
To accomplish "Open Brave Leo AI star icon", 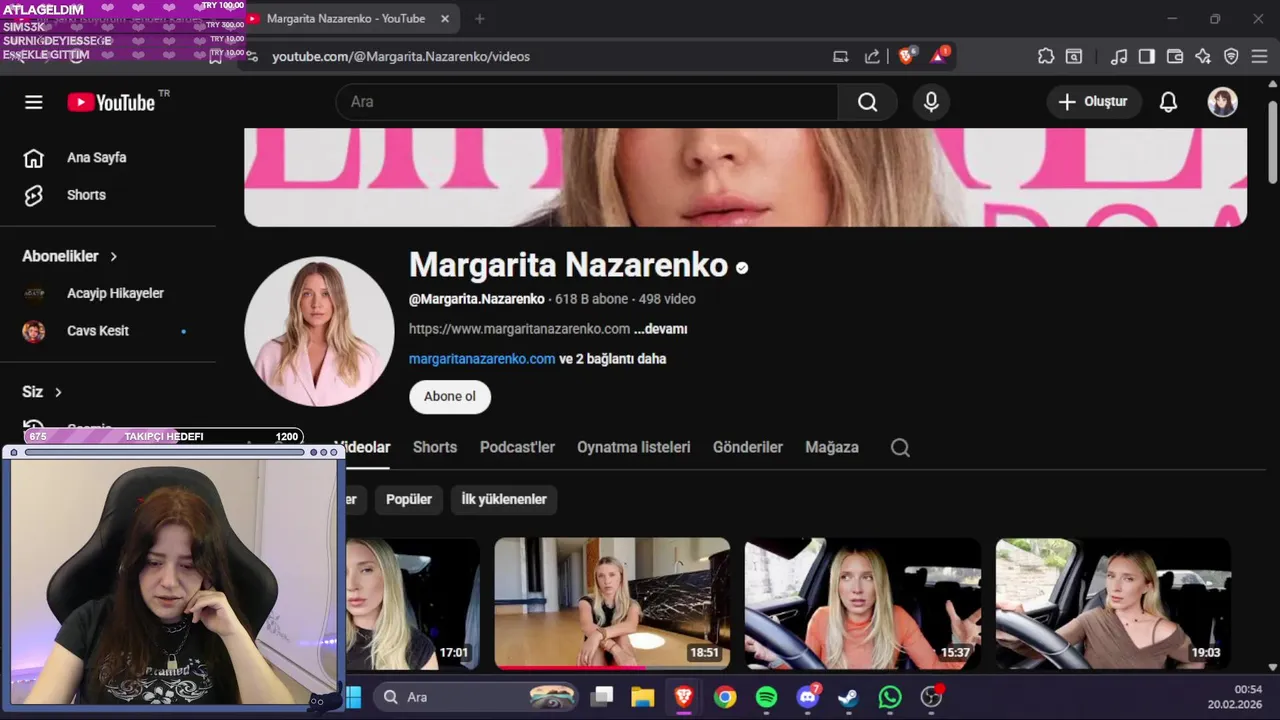I will (1203, 56).
